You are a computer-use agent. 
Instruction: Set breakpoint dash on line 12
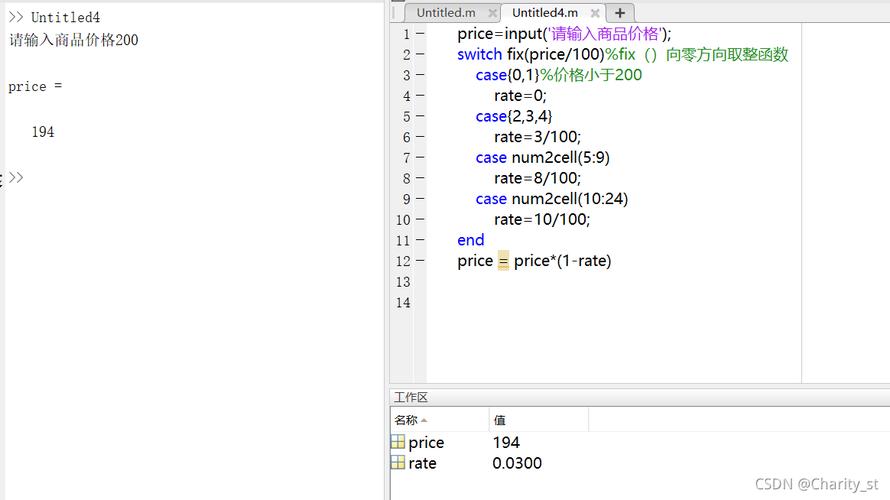(x=420, y=261)
